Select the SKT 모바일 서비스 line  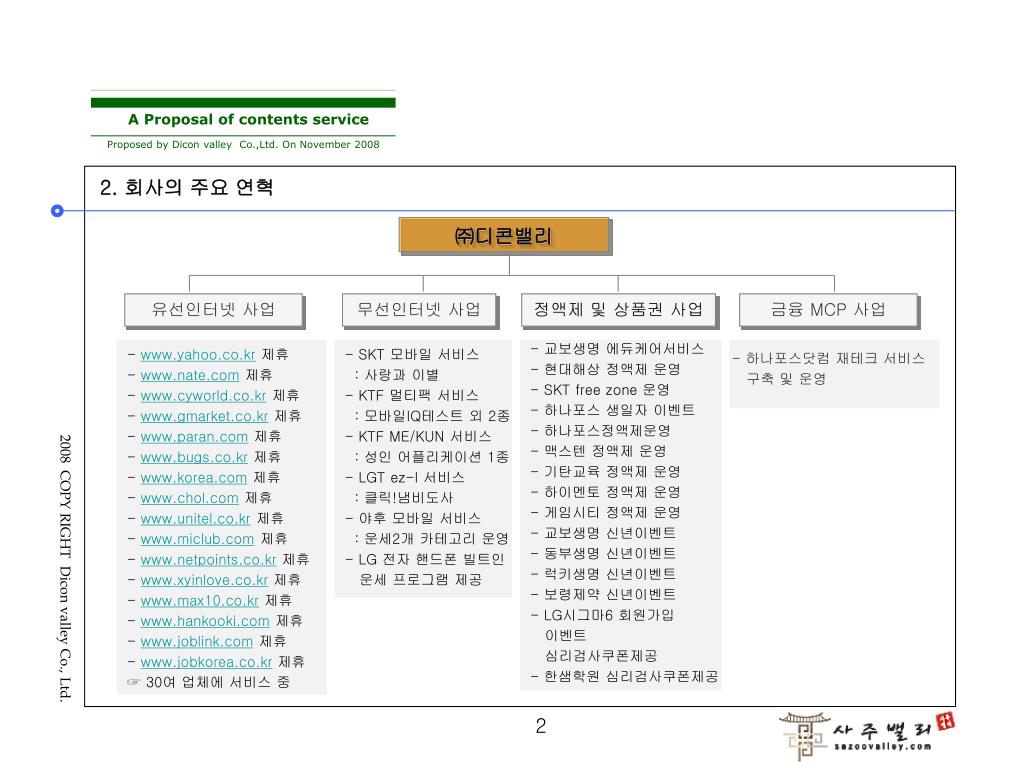tap(412, 355)
